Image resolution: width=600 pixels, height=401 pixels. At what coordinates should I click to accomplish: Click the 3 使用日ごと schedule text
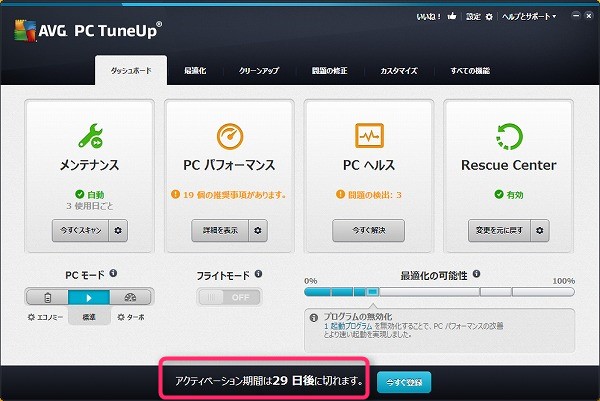coord(90,206)
